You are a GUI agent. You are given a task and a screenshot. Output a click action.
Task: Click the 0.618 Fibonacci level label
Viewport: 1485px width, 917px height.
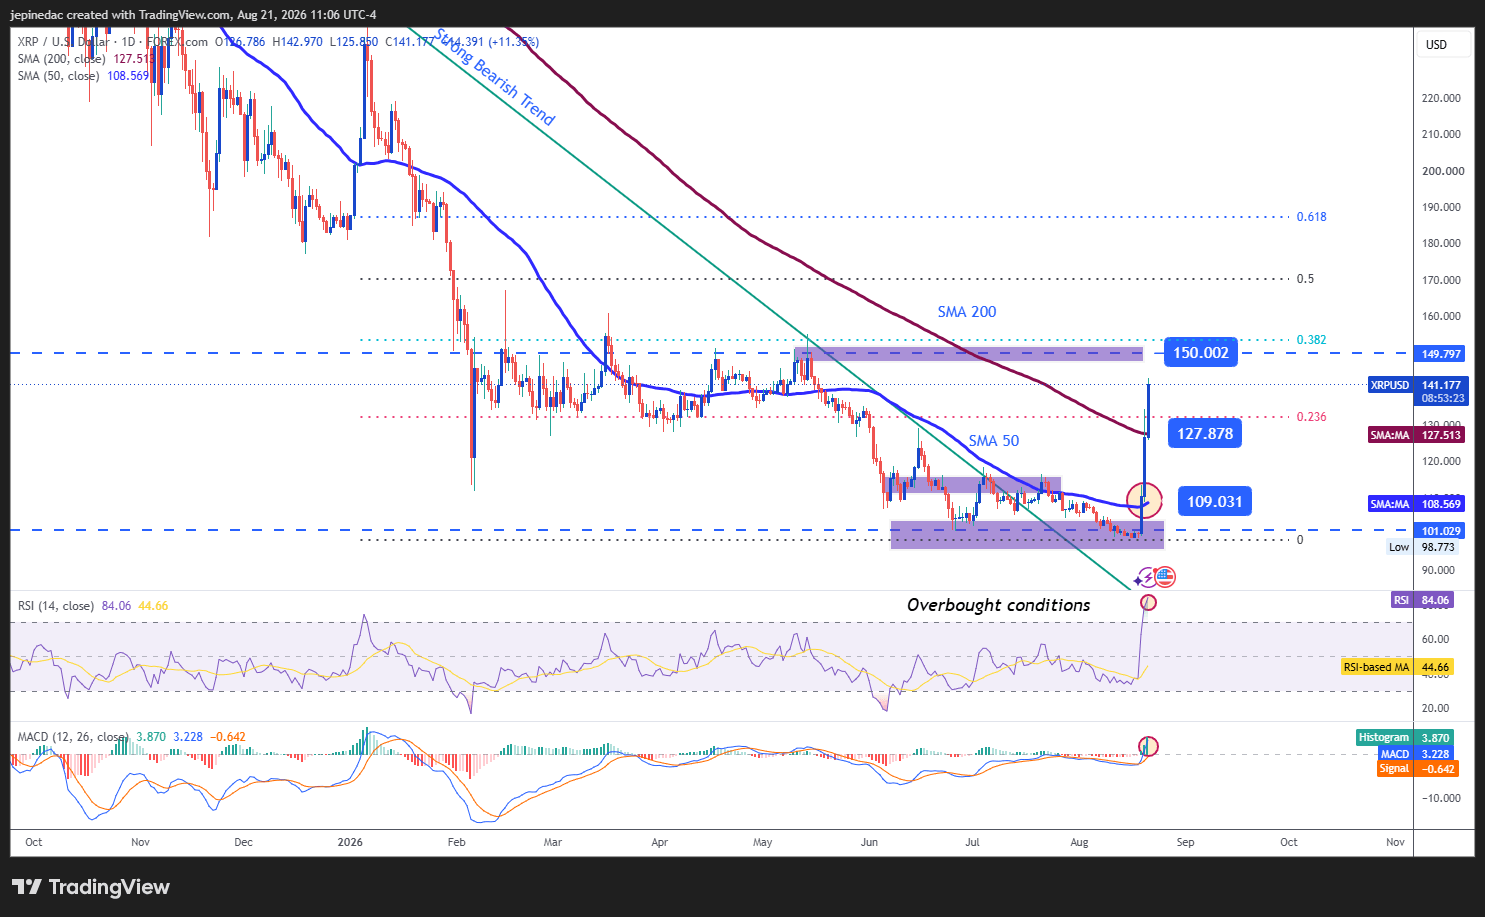point(1312,217)
